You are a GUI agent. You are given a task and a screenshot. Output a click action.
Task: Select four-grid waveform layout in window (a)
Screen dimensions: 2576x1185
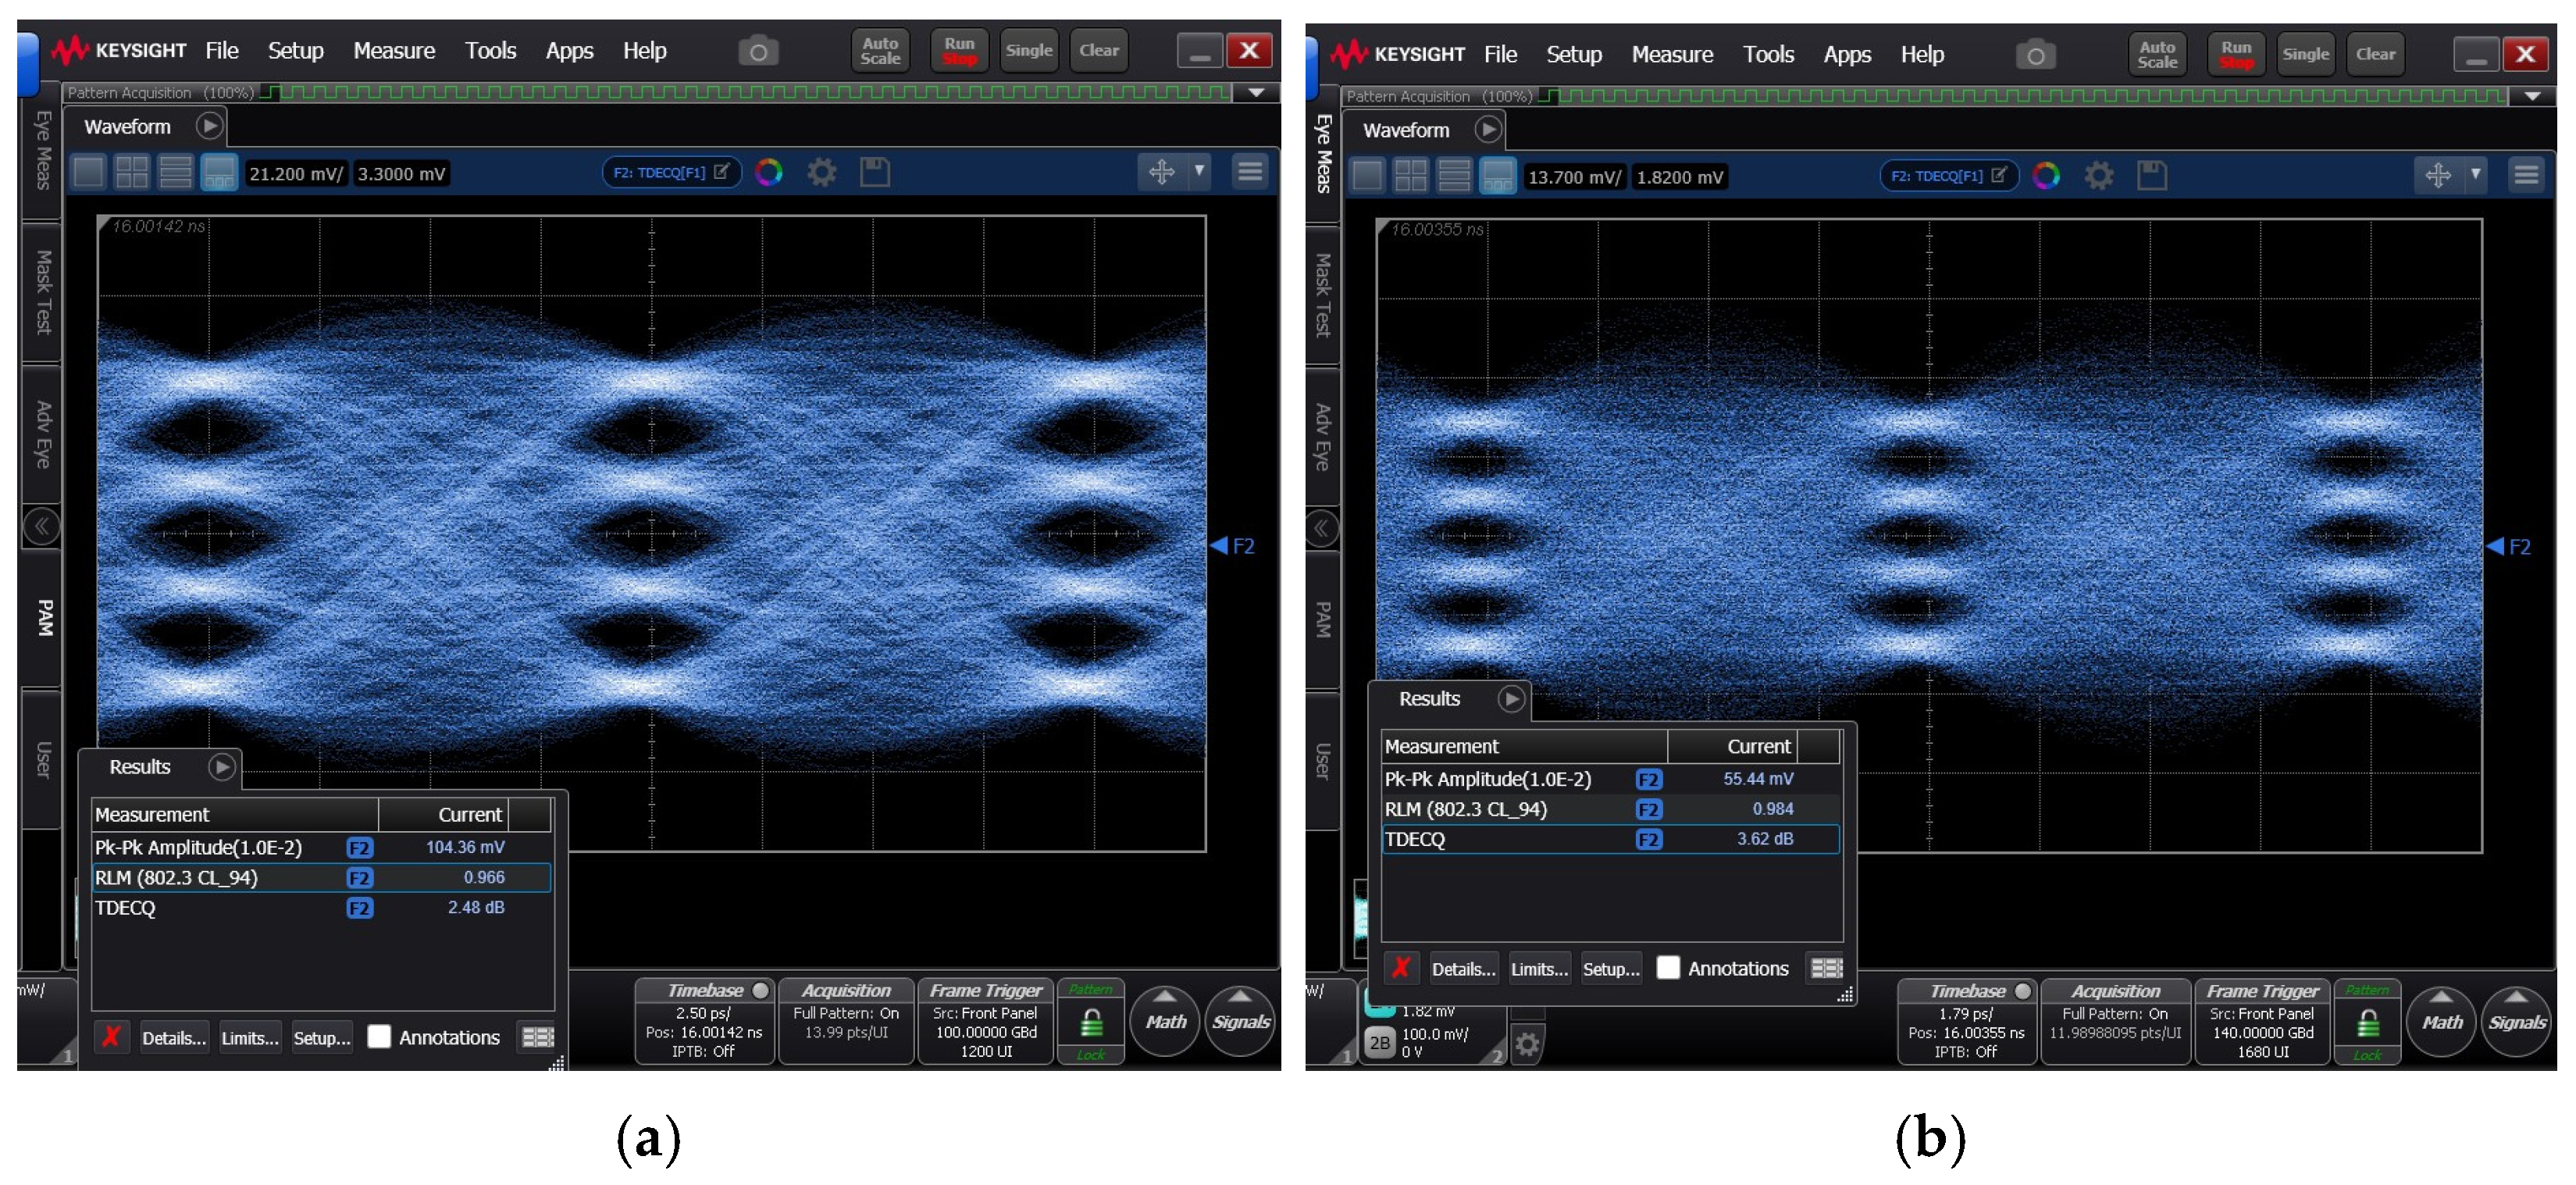[x=132, y=173]
